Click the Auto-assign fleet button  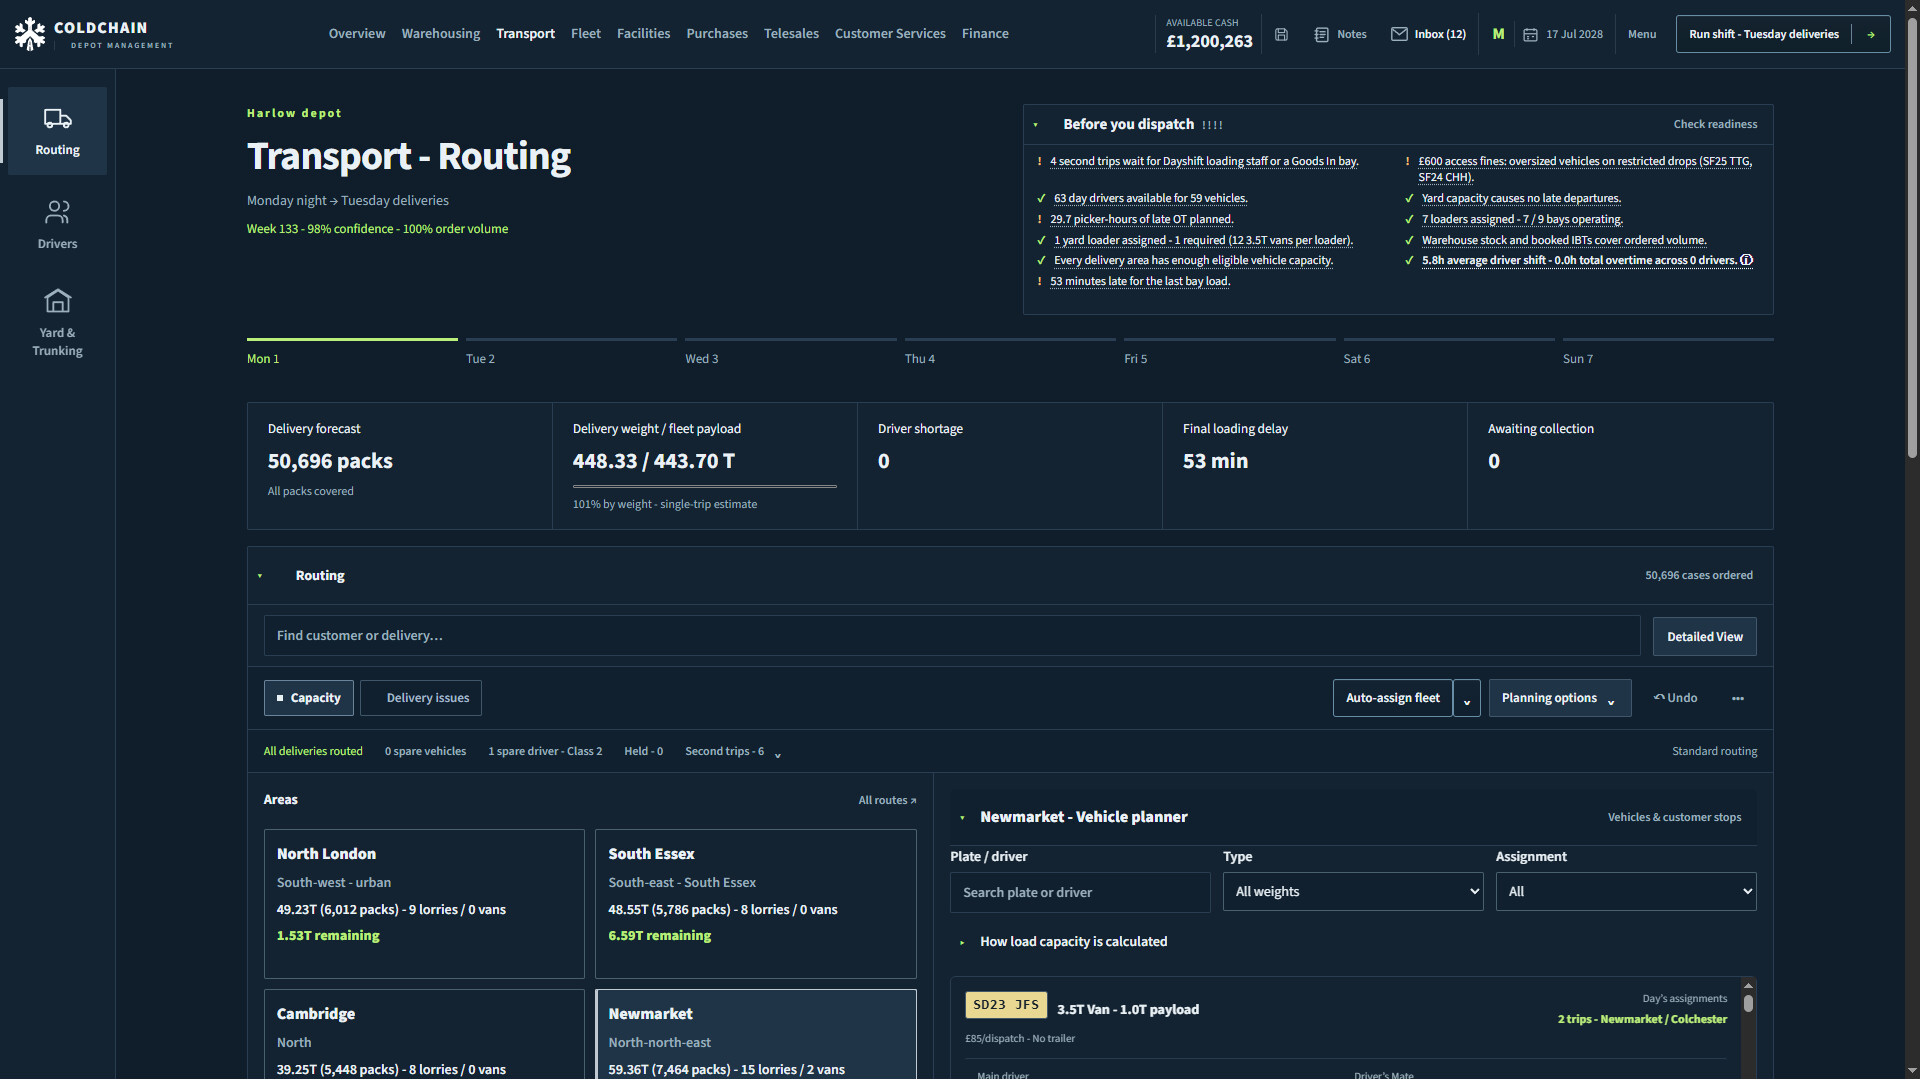pyautogui.click(x=1392, y=698)
